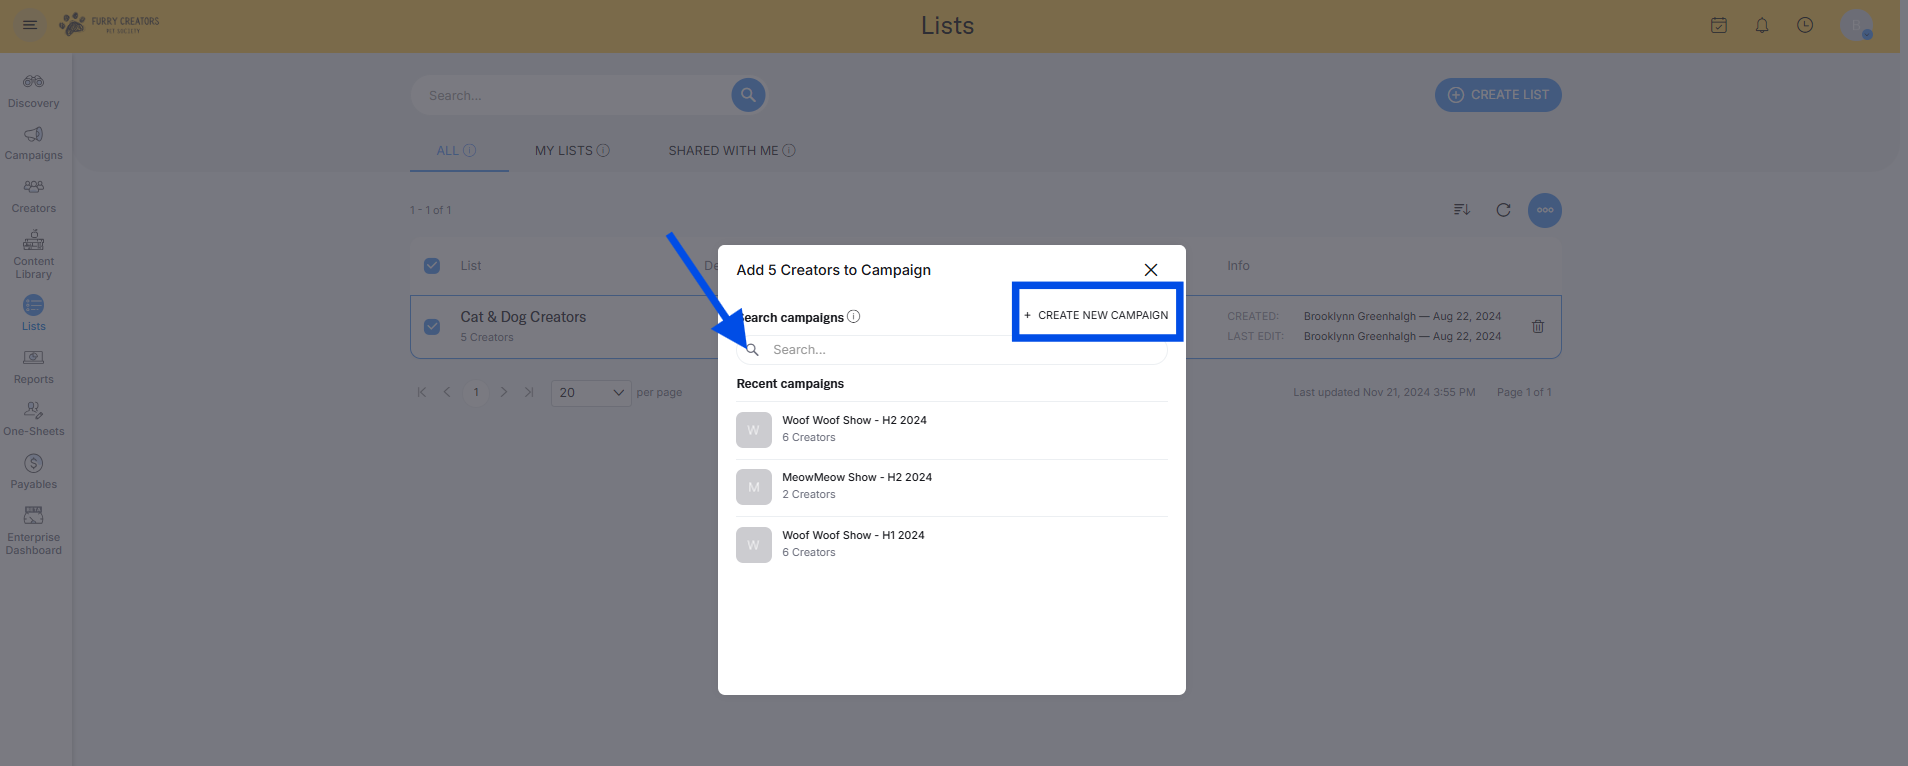Go to Campaigns in the sidebar
Screen dimensions: 1908x766
coord(33,143)
